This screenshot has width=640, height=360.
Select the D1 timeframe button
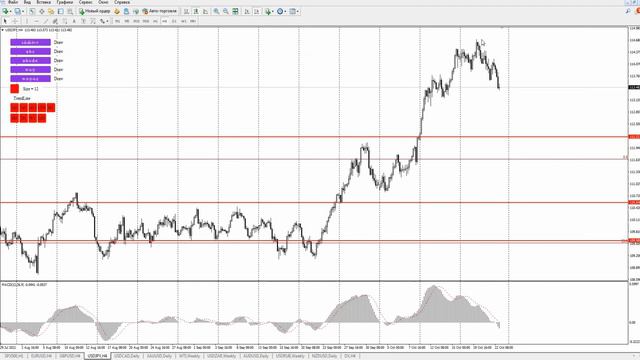tap(174, 21)
